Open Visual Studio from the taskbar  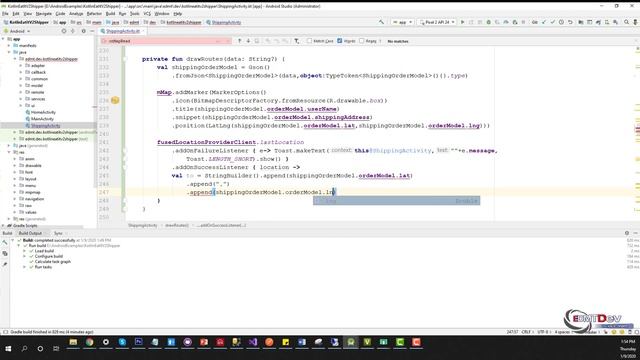point(253,342)
